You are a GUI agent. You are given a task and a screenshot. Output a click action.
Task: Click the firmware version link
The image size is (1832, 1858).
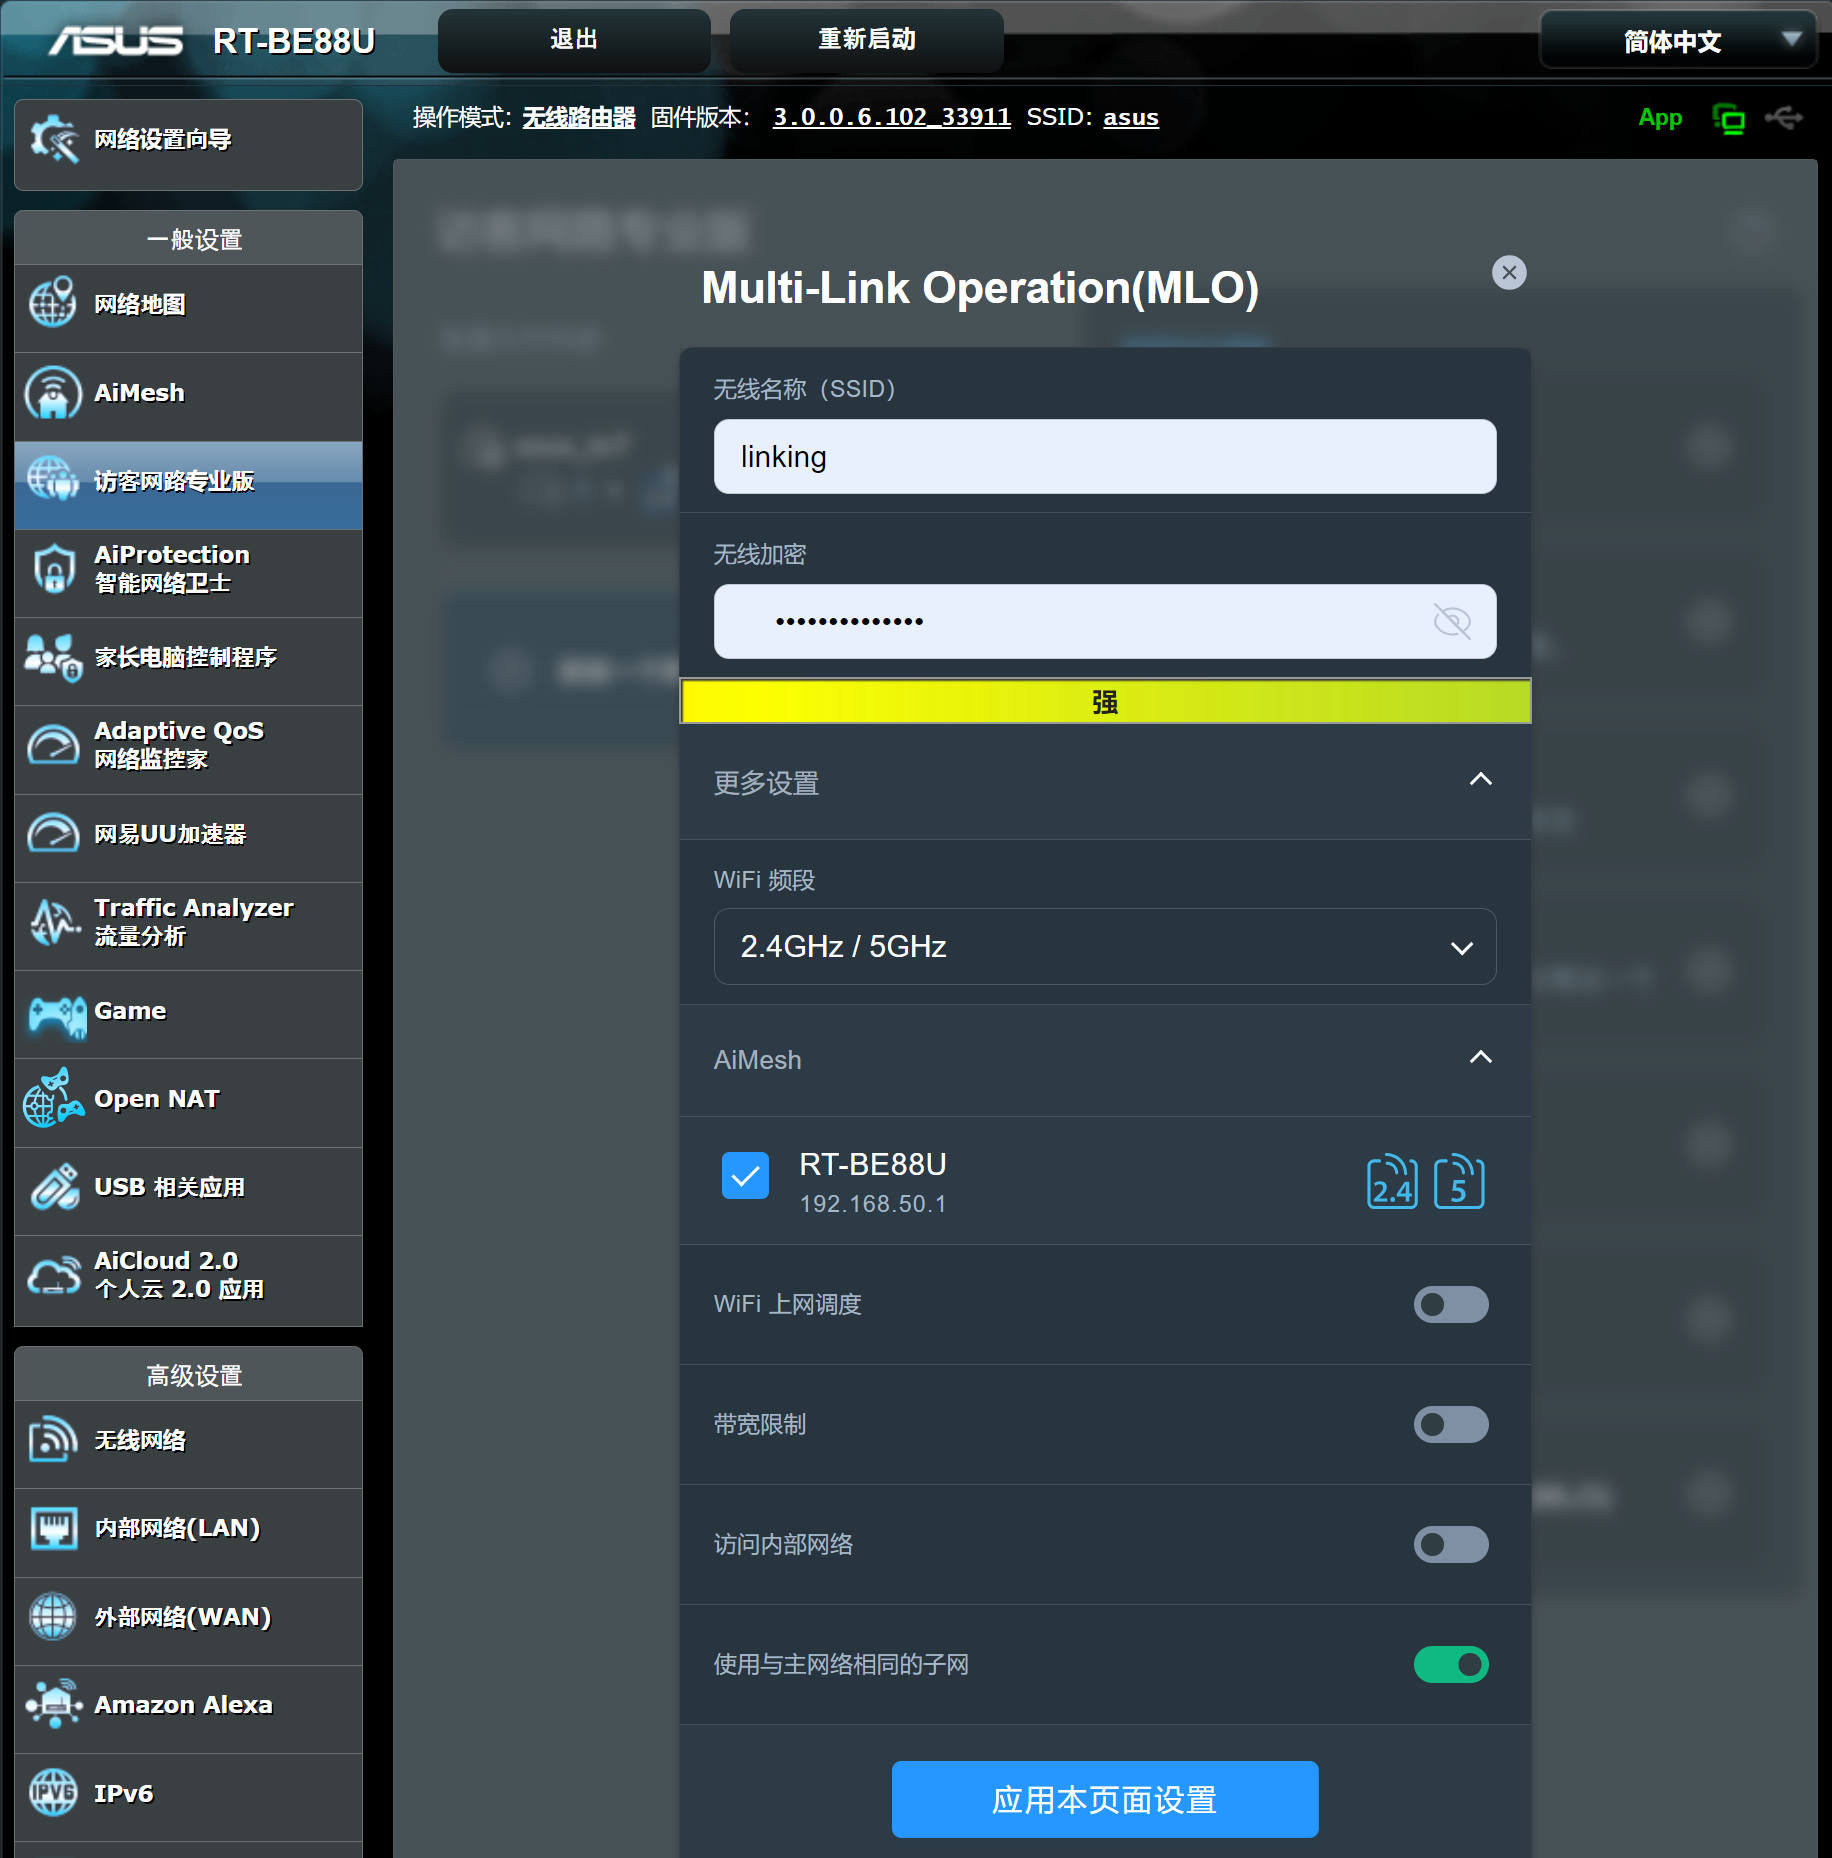[891, 118]
